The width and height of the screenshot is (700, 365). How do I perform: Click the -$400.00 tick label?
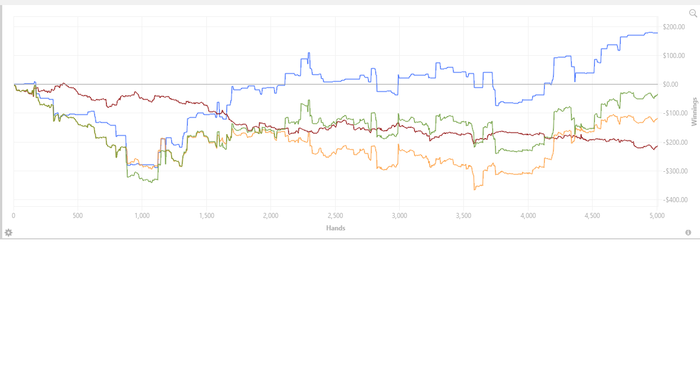[674, 200]
